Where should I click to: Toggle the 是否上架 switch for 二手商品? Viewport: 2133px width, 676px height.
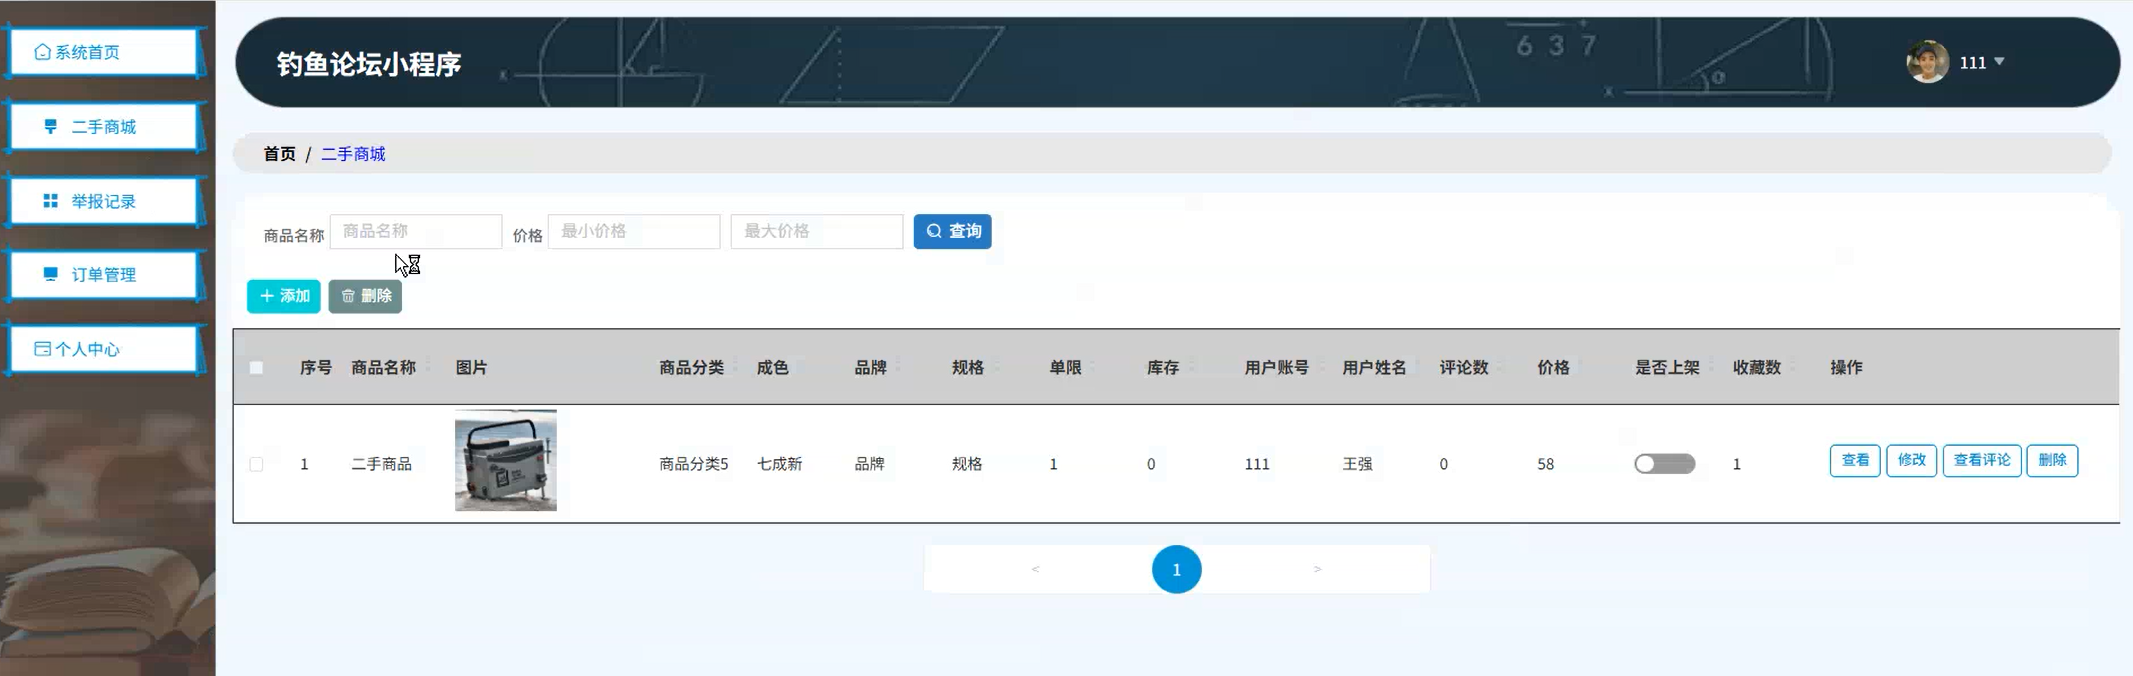coord(1665,464)
